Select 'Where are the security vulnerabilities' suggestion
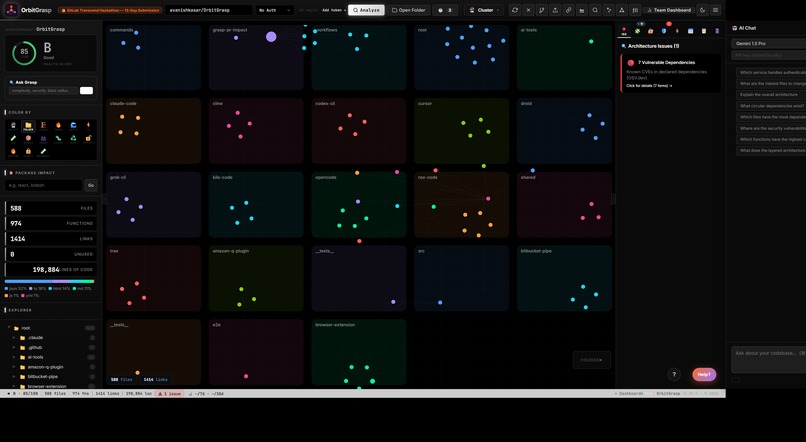 pyautogui.click(x=771, y=128)
